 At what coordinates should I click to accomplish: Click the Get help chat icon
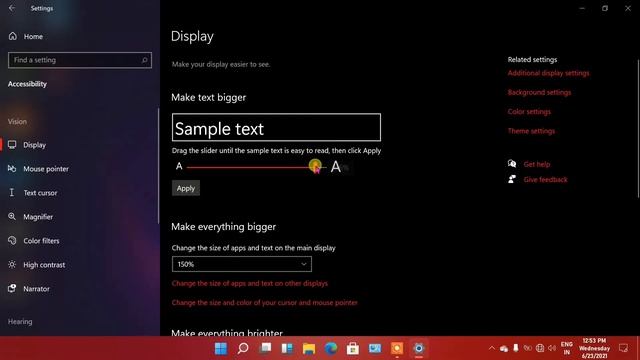(x=512, y=164)
